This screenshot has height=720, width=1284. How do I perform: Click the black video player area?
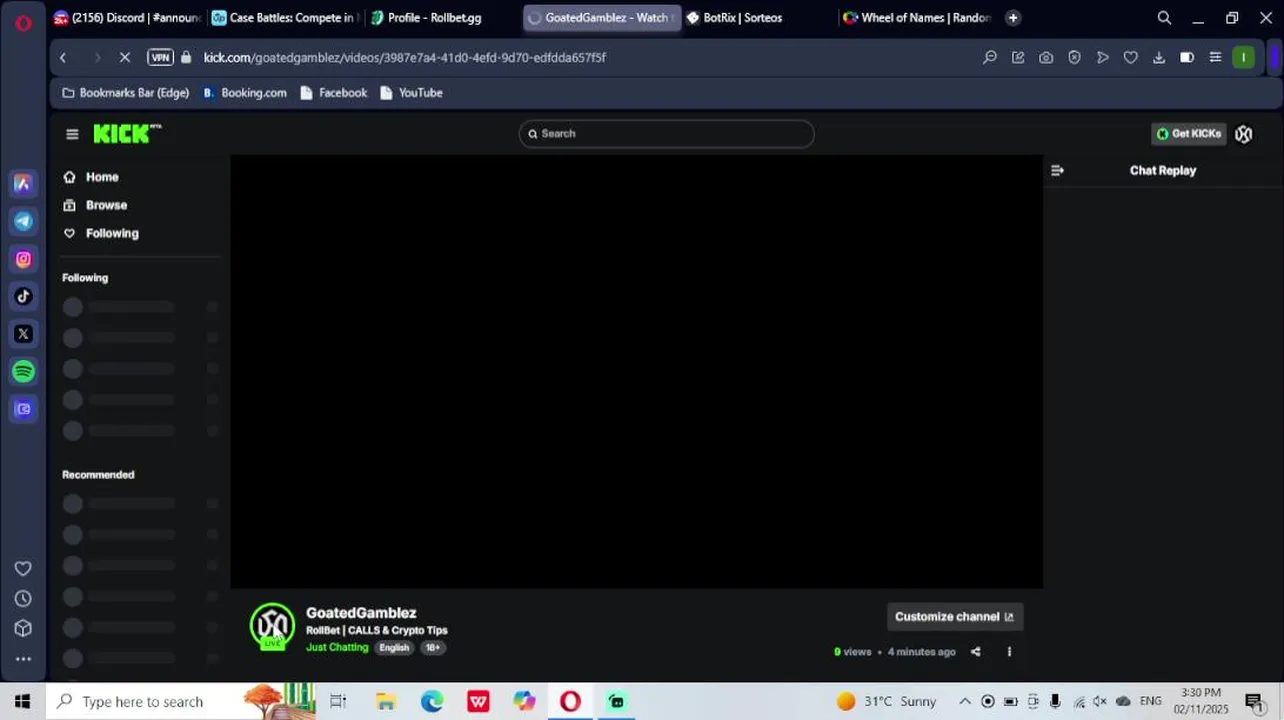pos(636,372)
